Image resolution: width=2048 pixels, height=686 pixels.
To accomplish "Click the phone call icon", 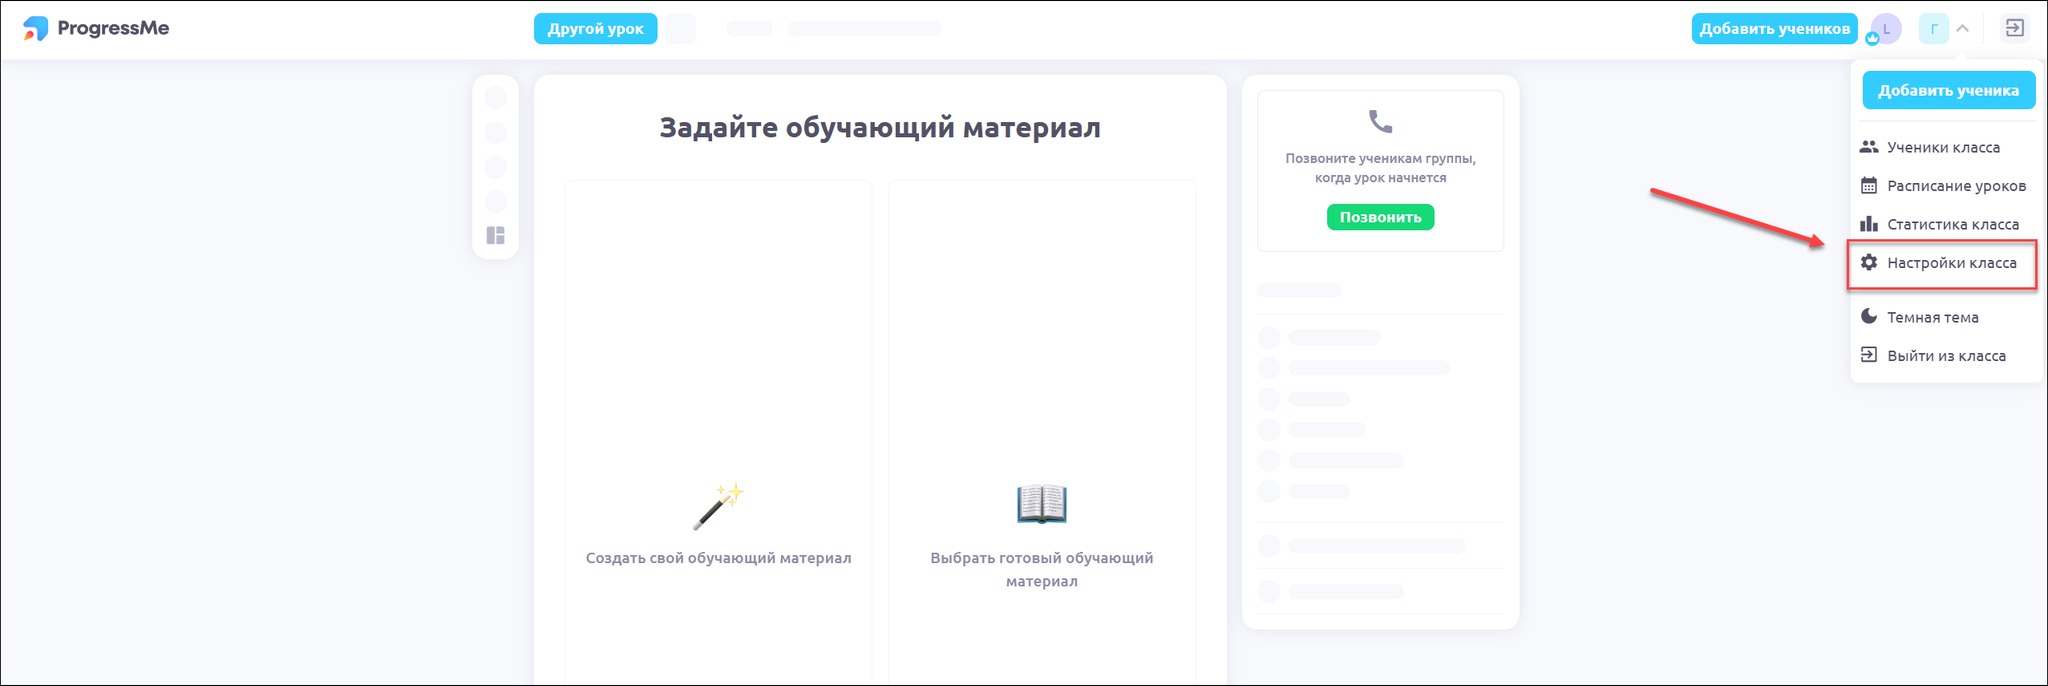I will coord(1380,122).
